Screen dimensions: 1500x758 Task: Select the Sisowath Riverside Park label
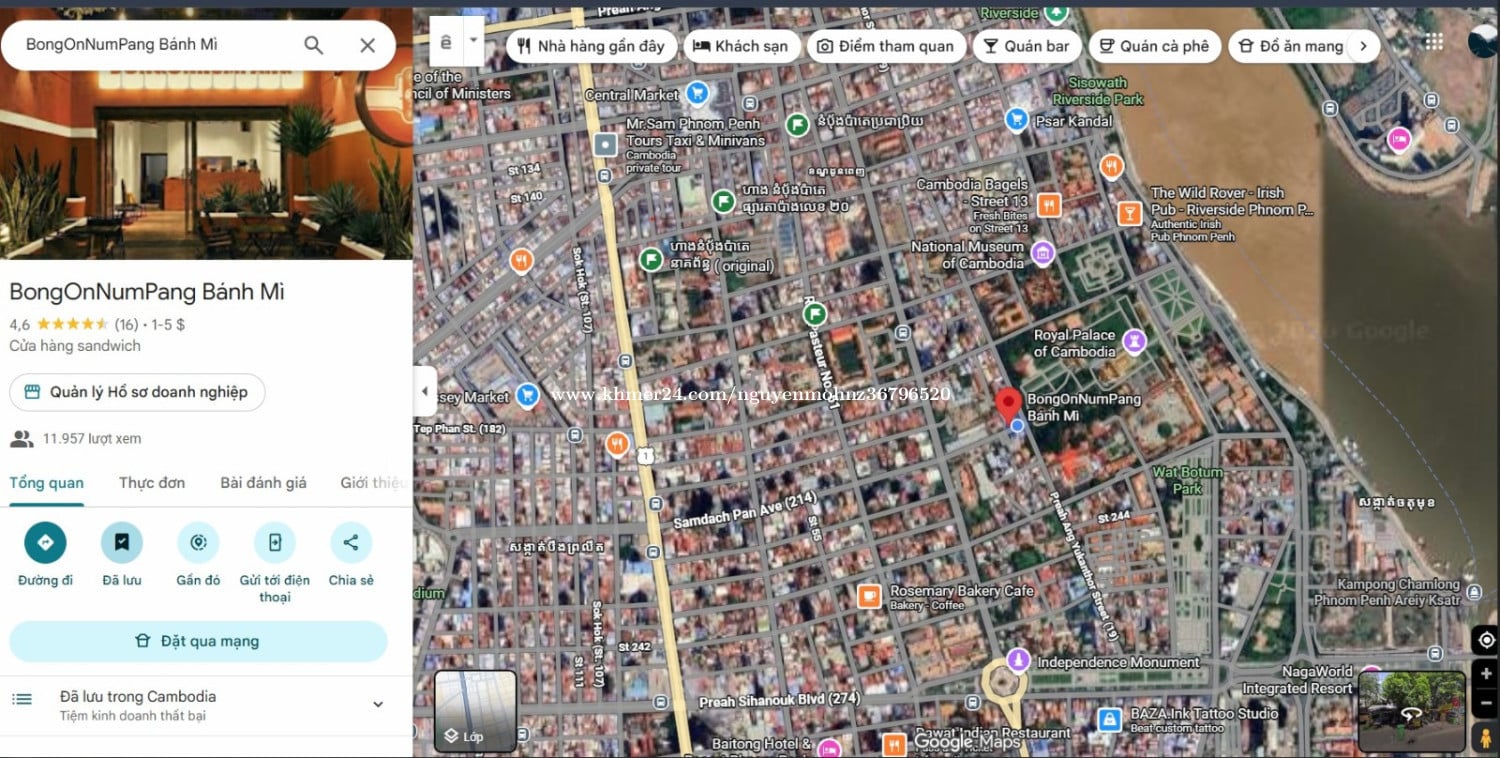tap(1097, 91)
